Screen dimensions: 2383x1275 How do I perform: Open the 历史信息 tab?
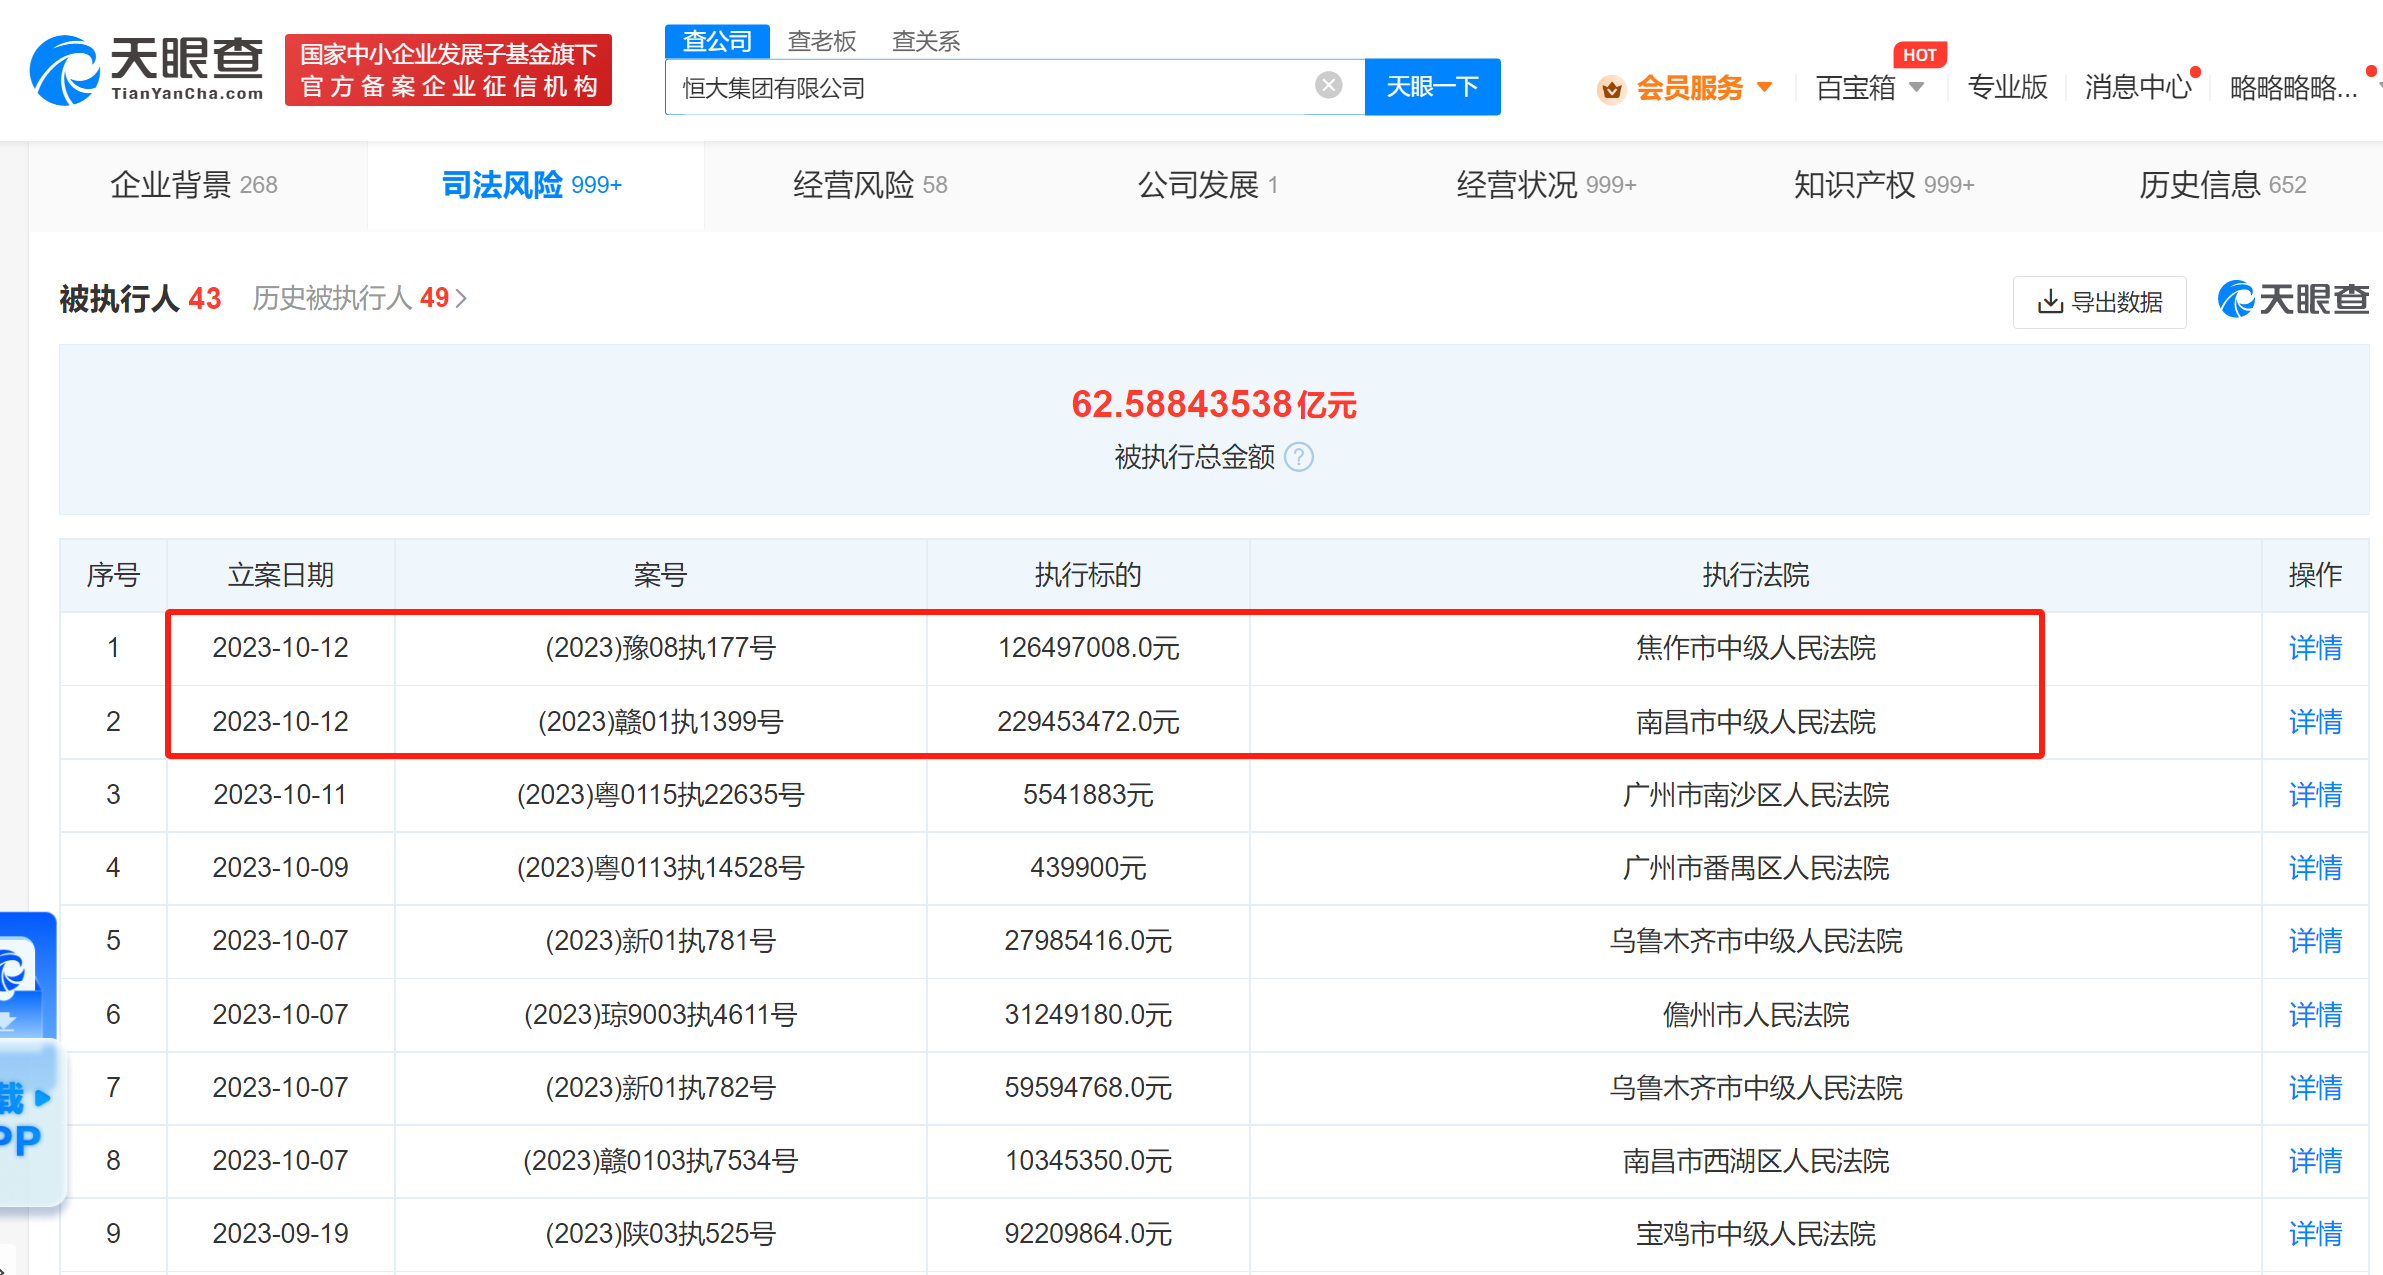tap(2222, 185)
